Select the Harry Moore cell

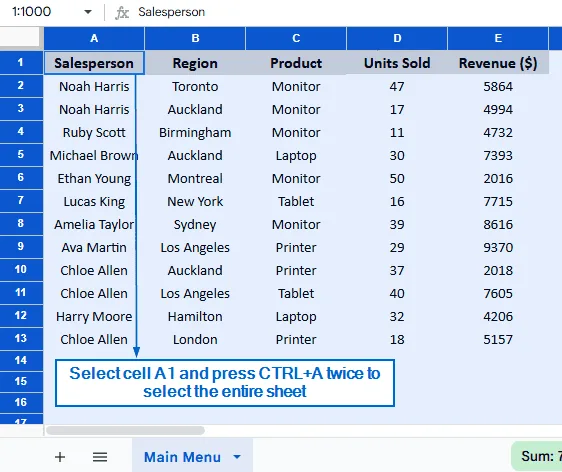(94, 316)
